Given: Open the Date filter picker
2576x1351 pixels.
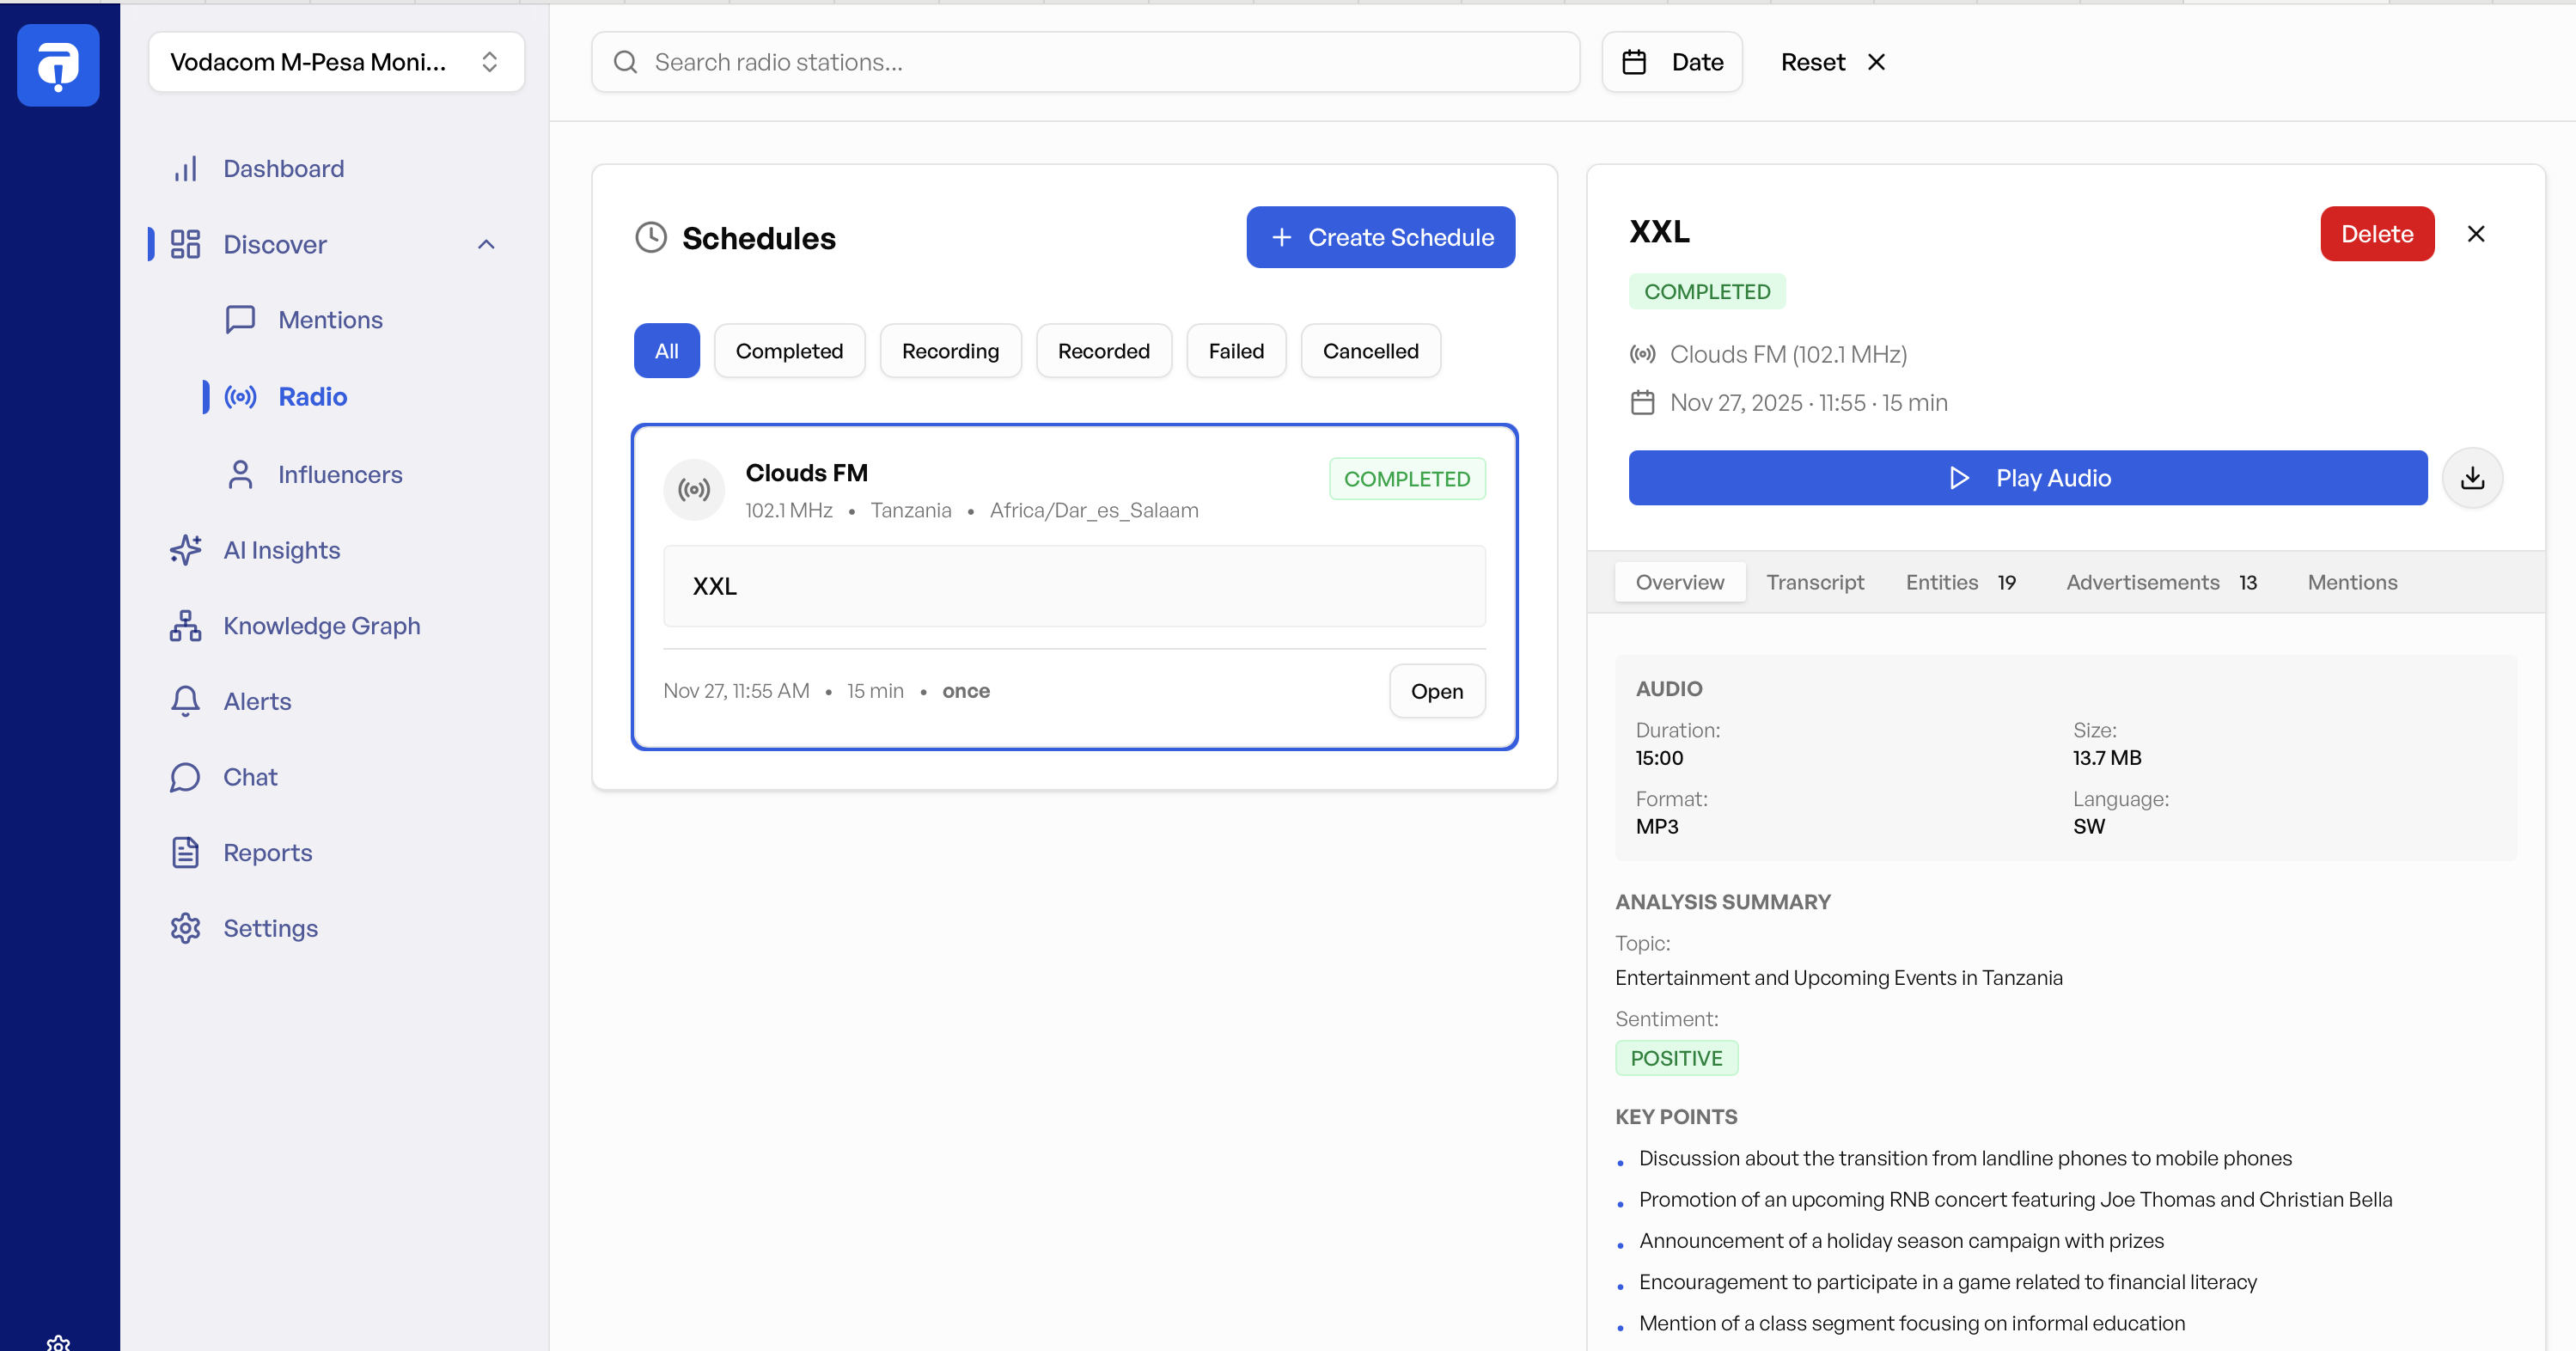Looking at the screenshot, I should point(1671,61).
